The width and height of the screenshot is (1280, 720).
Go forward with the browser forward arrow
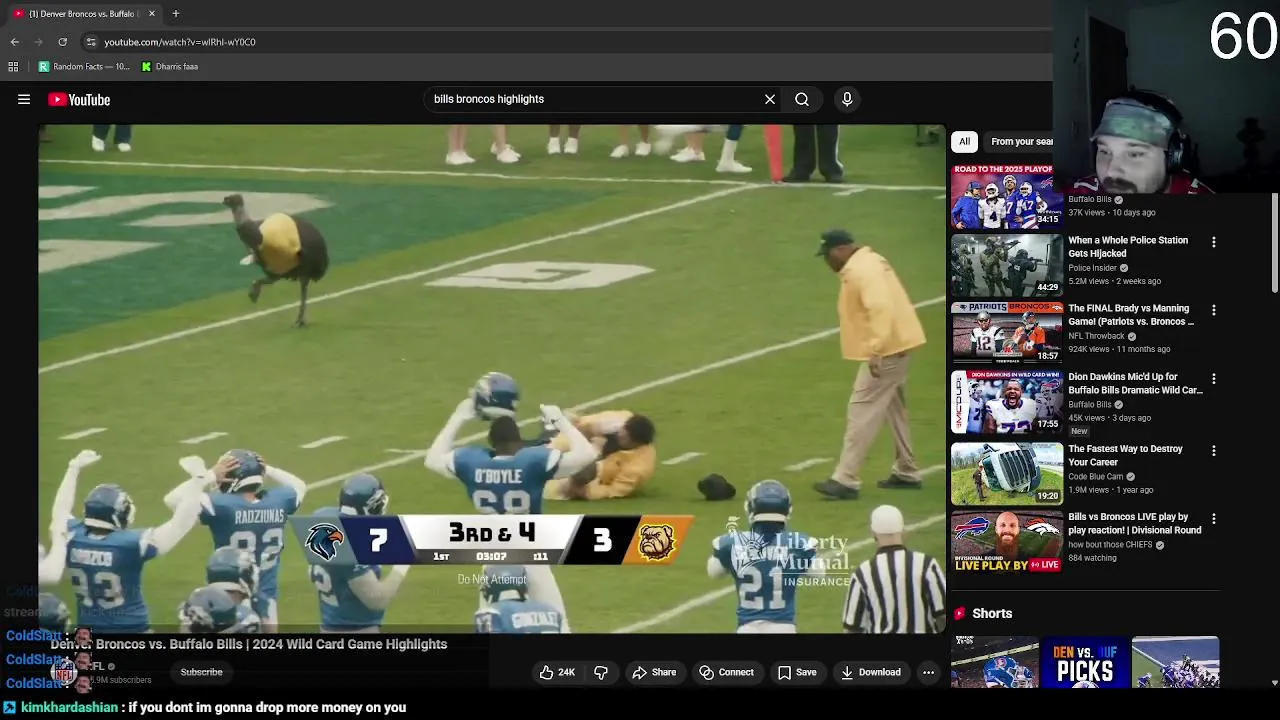point(38,42)
